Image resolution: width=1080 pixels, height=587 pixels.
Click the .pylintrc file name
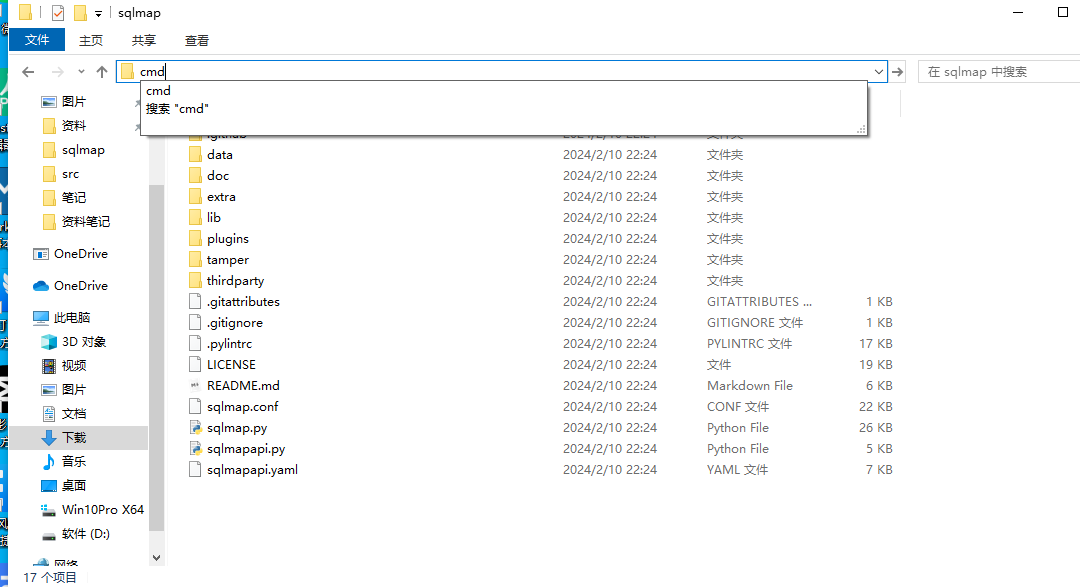(x=229, y=344)
